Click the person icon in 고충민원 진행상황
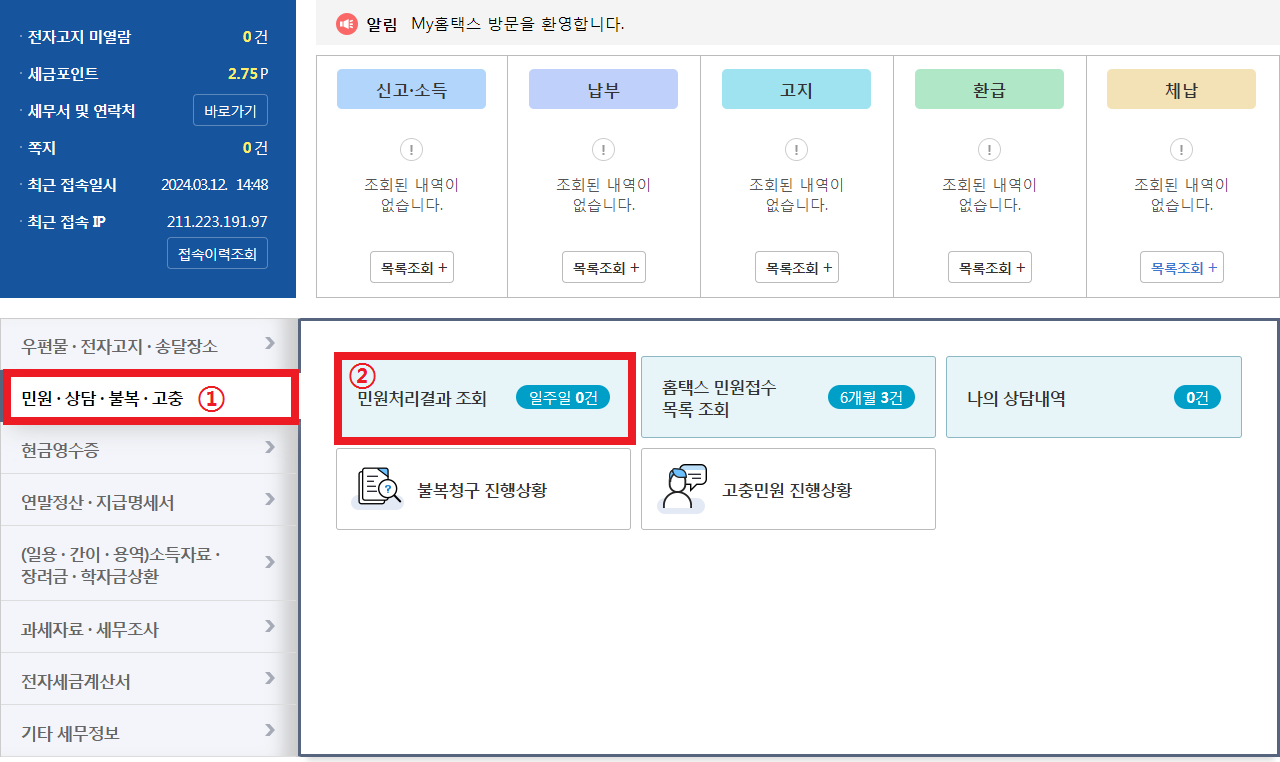 (x=682, y=488)
